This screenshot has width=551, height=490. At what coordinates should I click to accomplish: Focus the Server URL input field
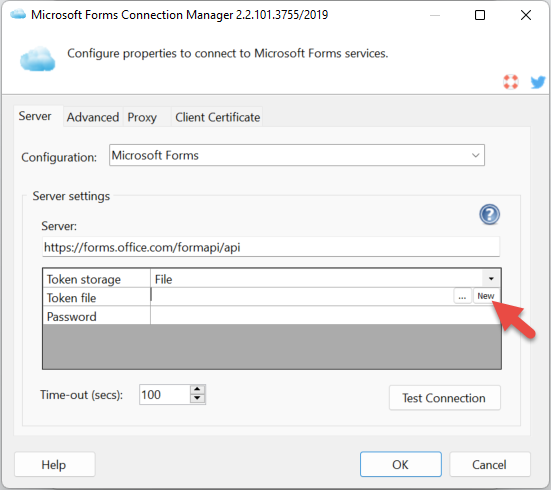click(271, 247)
